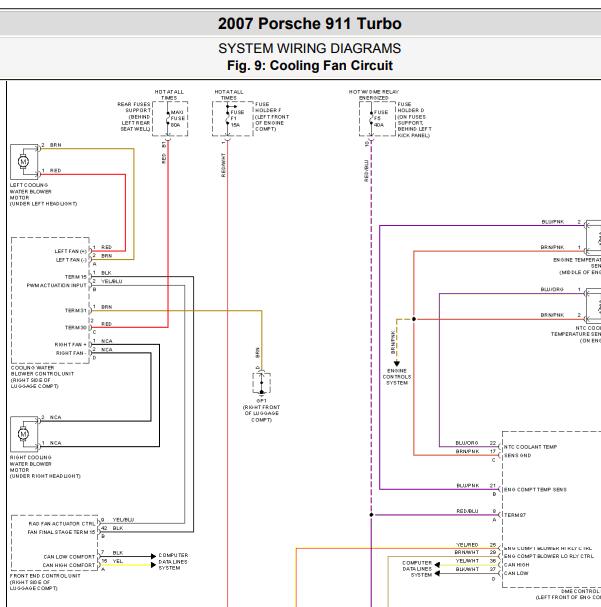Click the 'RIGHT FAN -' terminal label
Viewport: 601px width, 607px height.
(70, 353)
